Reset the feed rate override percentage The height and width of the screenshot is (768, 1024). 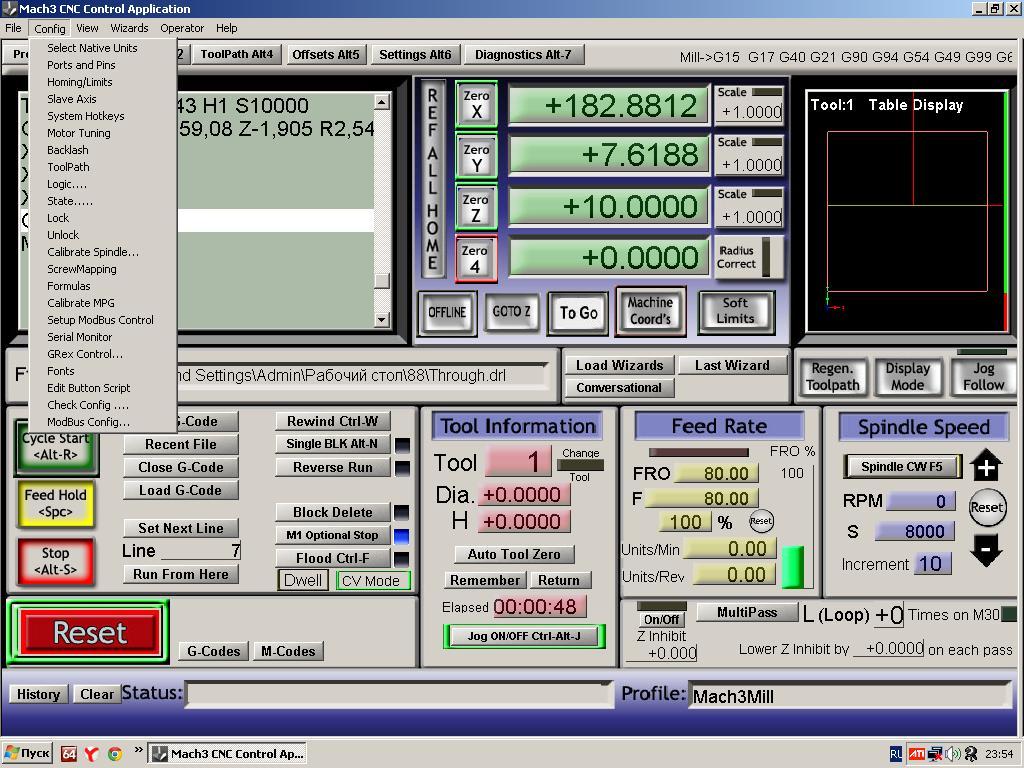pyautogui.click(x=761, y=520)
